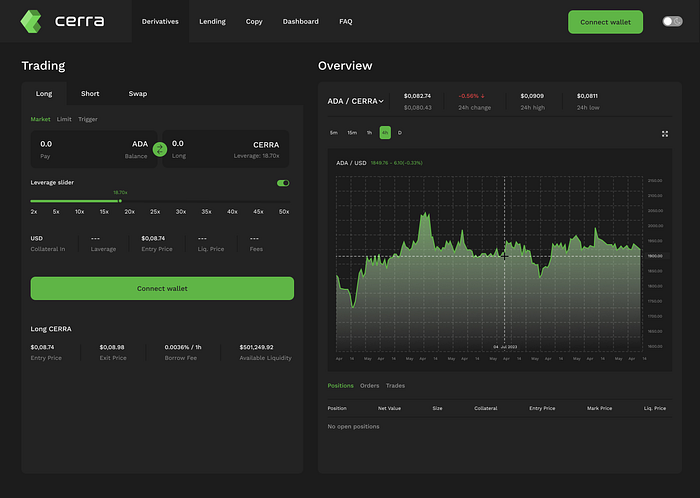Viewport: 700px width, 498px height.
Task: Click the USD Collateral In value
Action: tap(37, 238)
